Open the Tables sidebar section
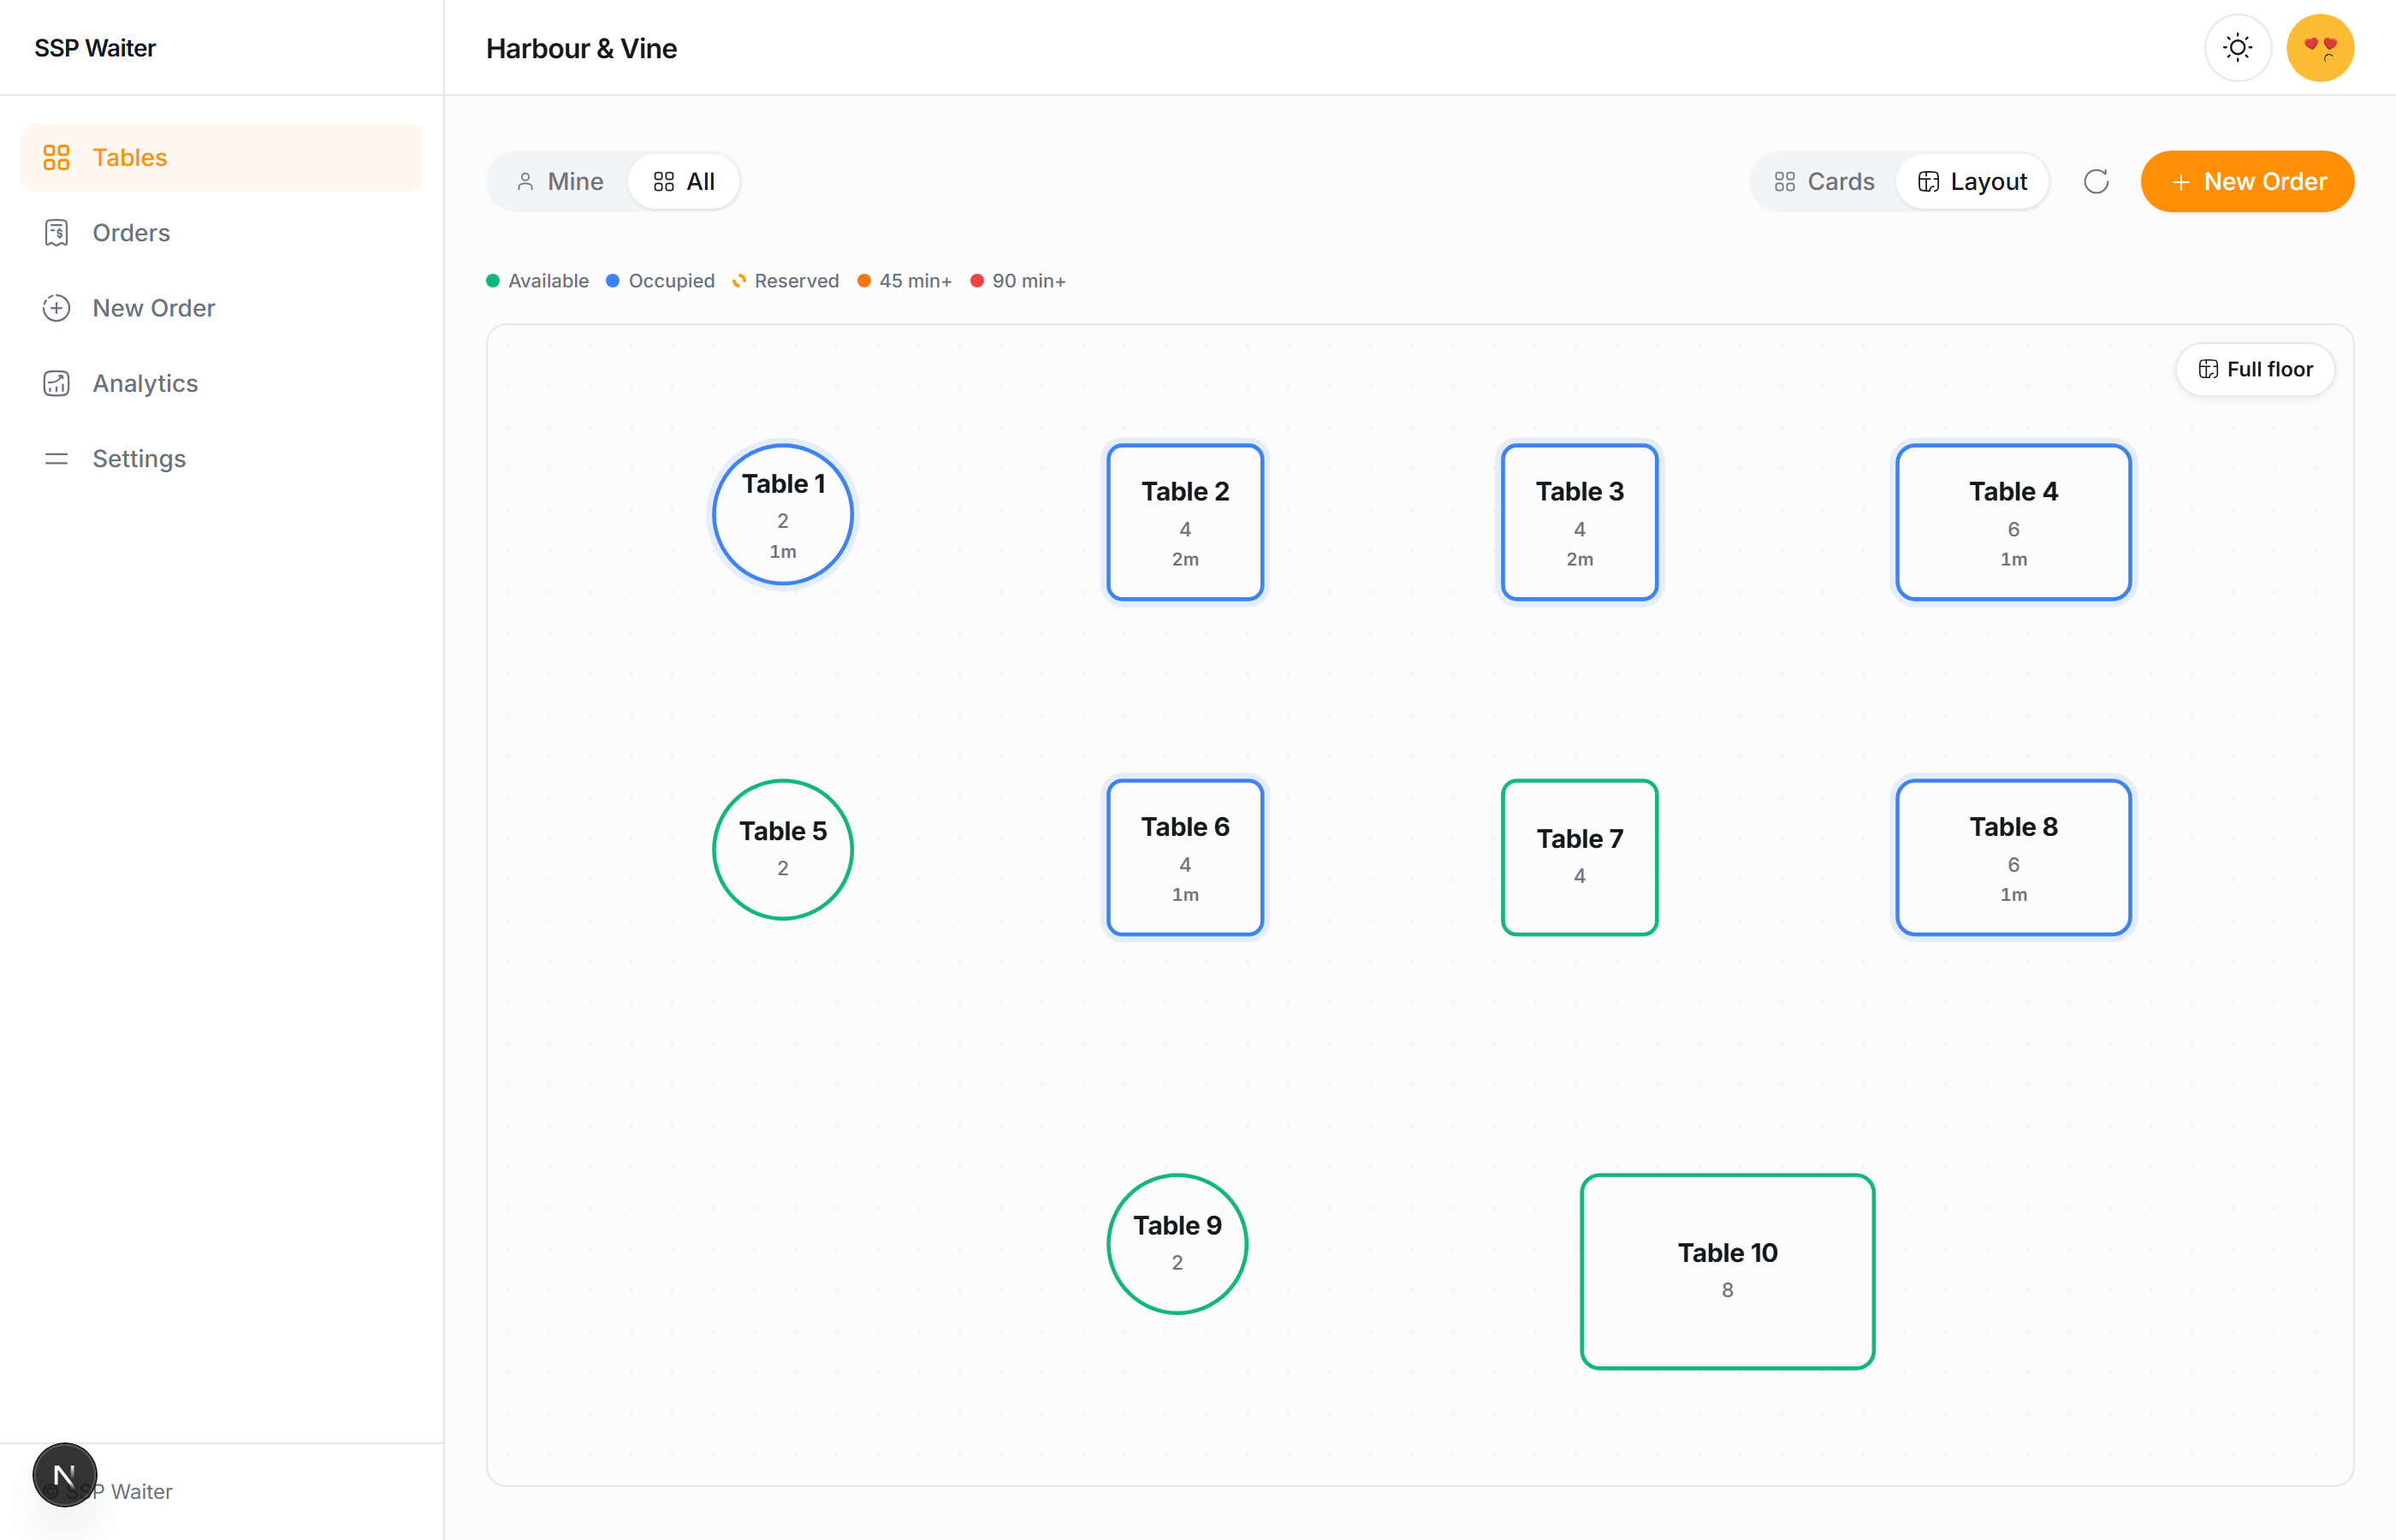The width and height of the screenshot is (2396, 1540). point(221,157)
